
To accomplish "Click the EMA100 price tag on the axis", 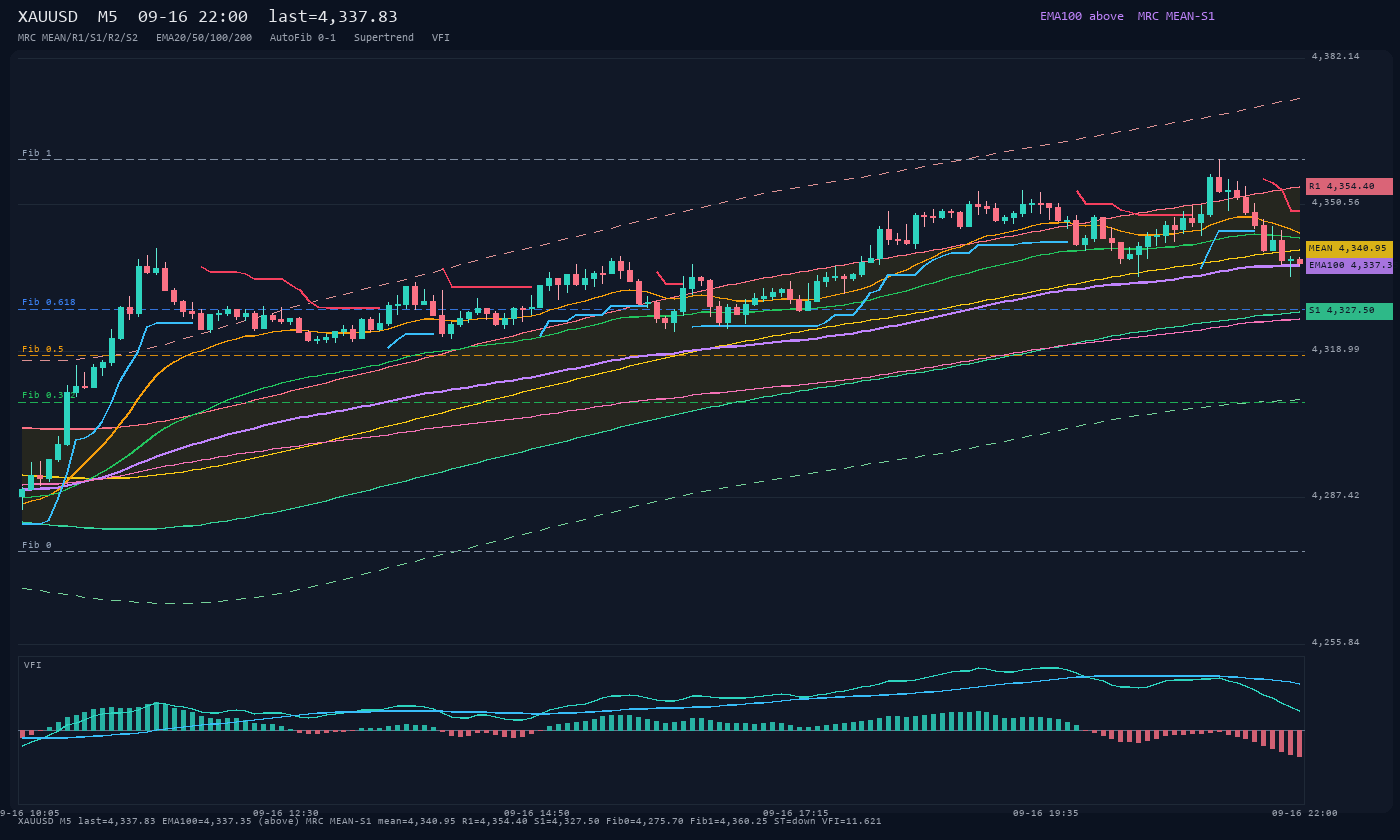I will pos(1349,265).
